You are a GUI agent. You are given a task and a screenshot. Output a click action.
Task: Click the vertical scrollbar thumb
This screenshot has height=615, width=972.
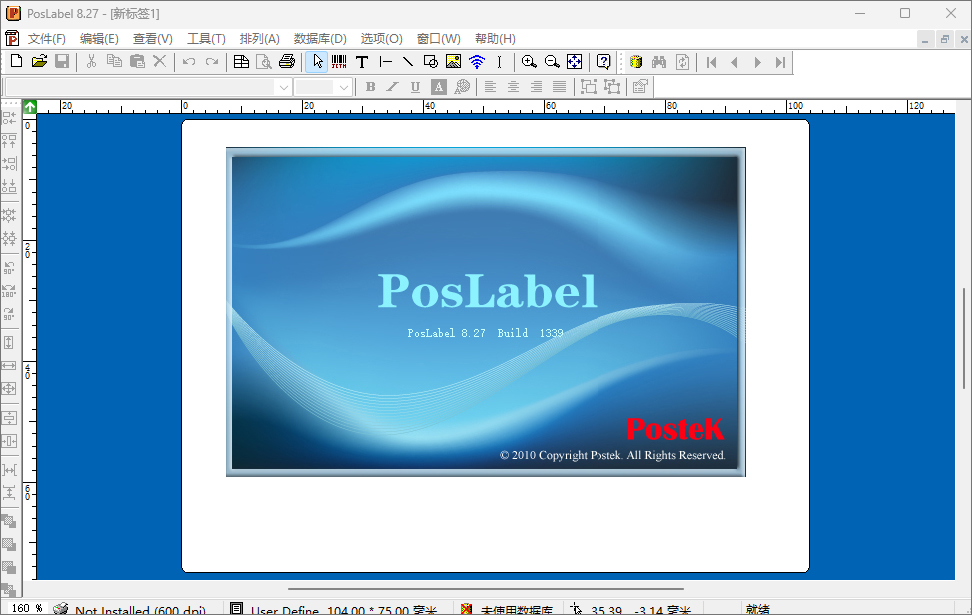964,338
